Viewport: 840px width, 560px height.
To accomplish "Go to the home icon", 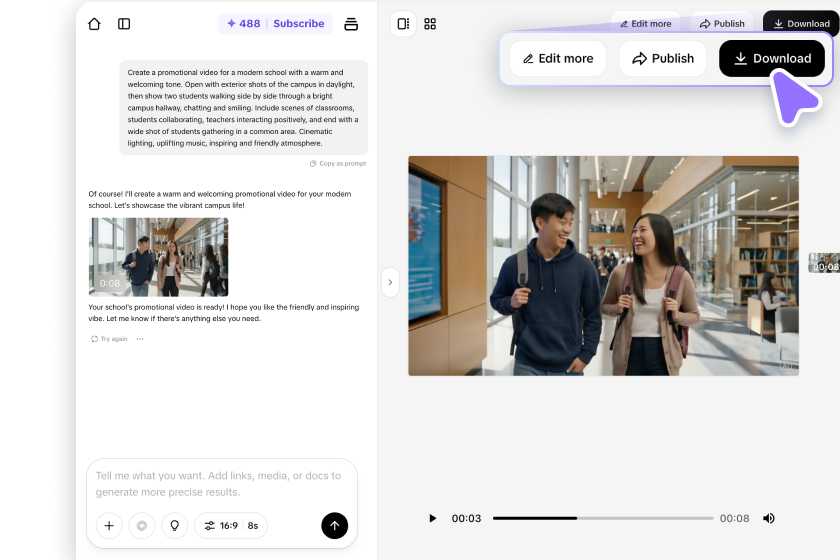I will 94,24.
